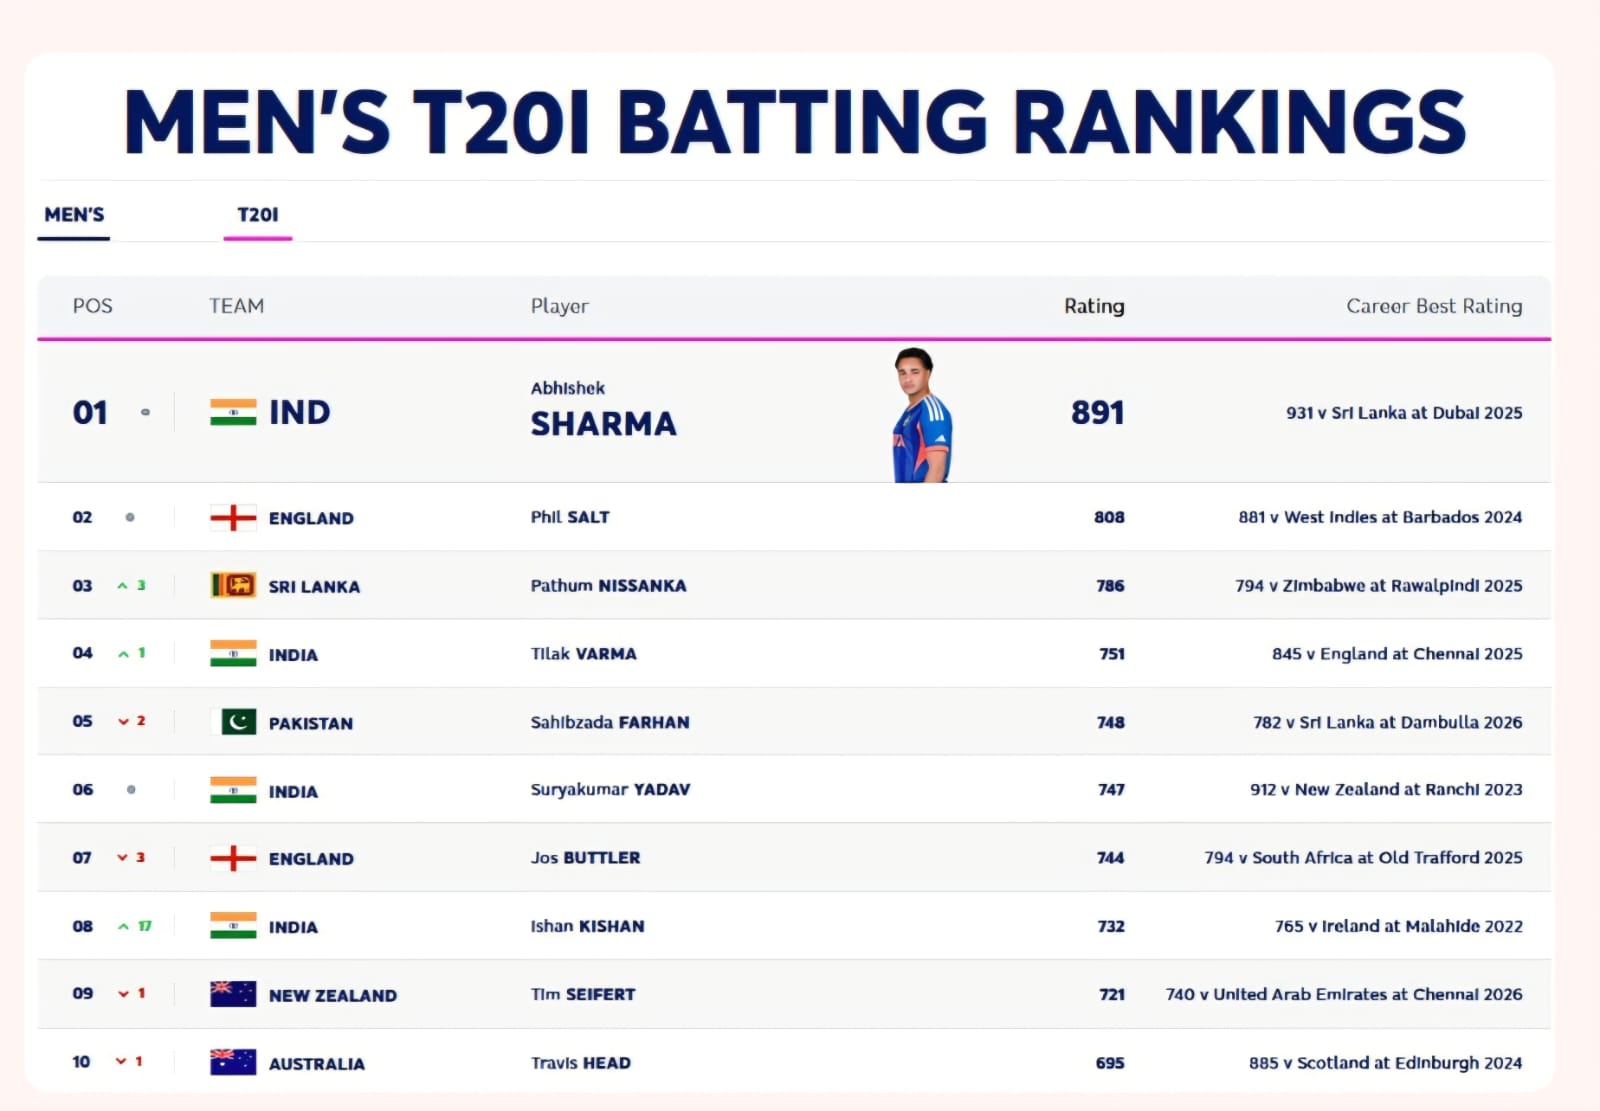Click India flag beside Abhishek Sharma
The image size is (1600, 1111).
tap(233, 412)
